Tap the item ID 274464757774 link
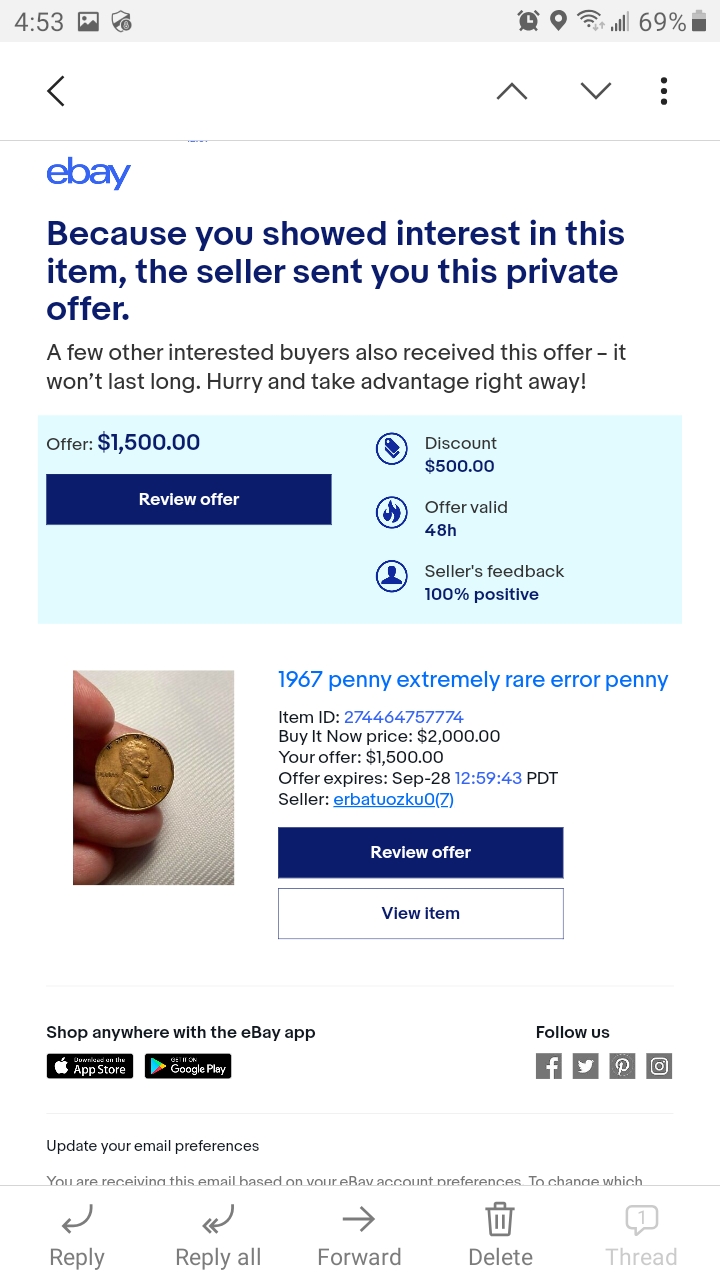 point(403,717)
